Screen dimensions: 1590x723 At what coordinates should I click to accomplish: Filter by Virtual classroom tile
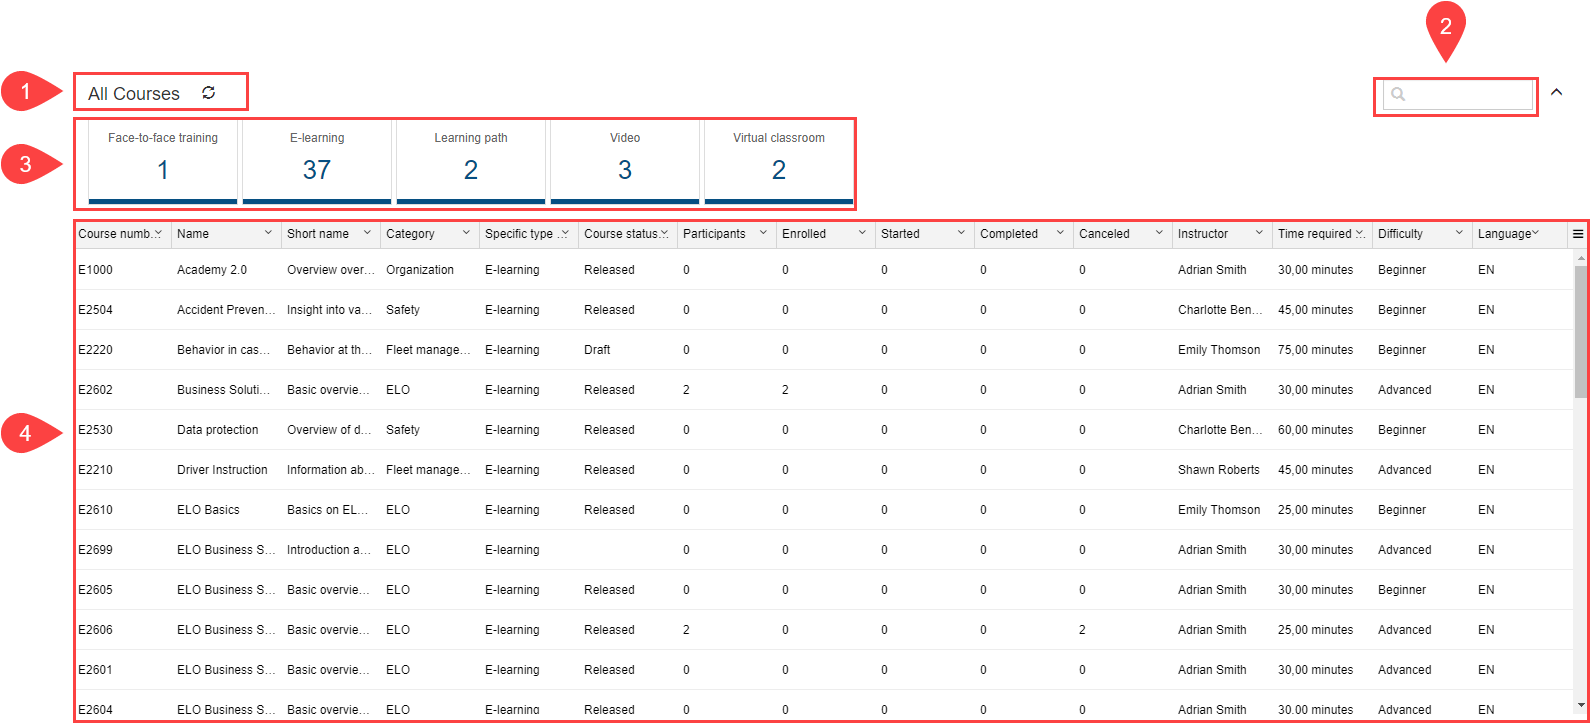click(779, 161)
